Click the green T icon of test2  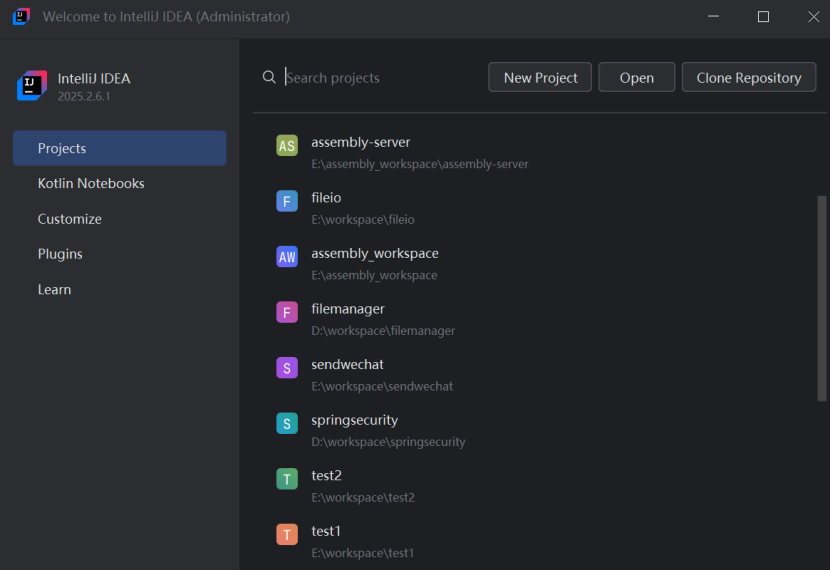(287, 479)
